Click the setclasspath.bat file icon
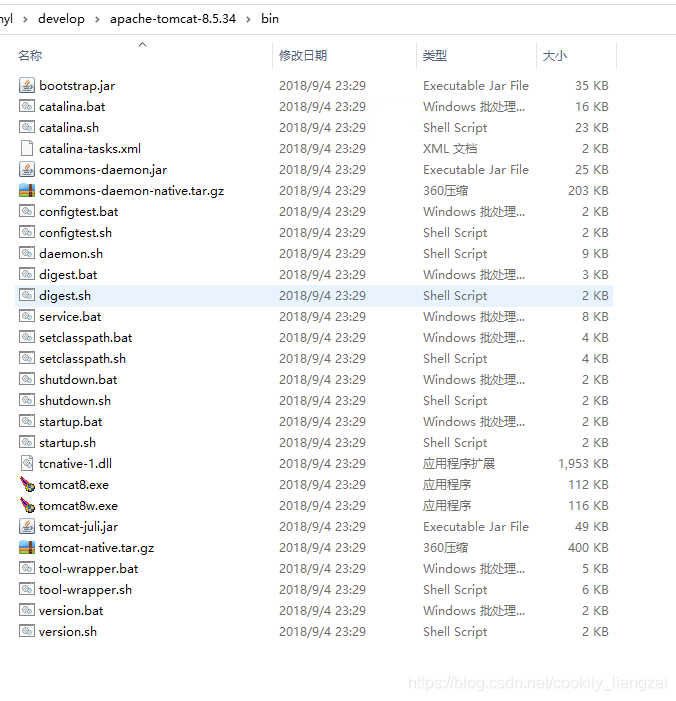This screenshot has height=701, width=676. click(27, 337)
